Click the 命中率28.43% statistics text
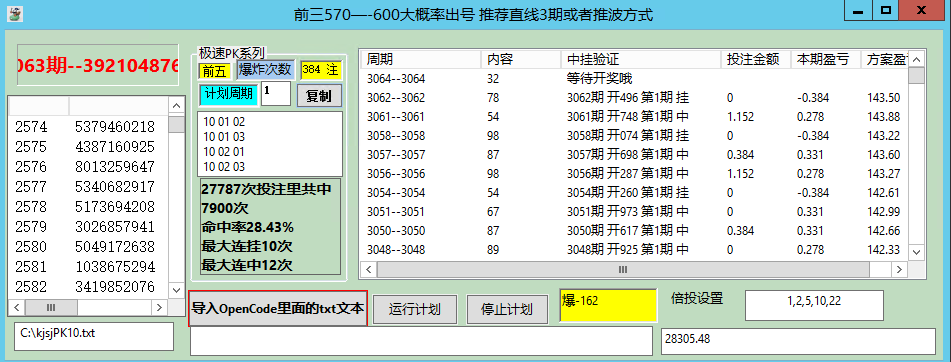This screenshot has width=951, height=362. (247, 227)
